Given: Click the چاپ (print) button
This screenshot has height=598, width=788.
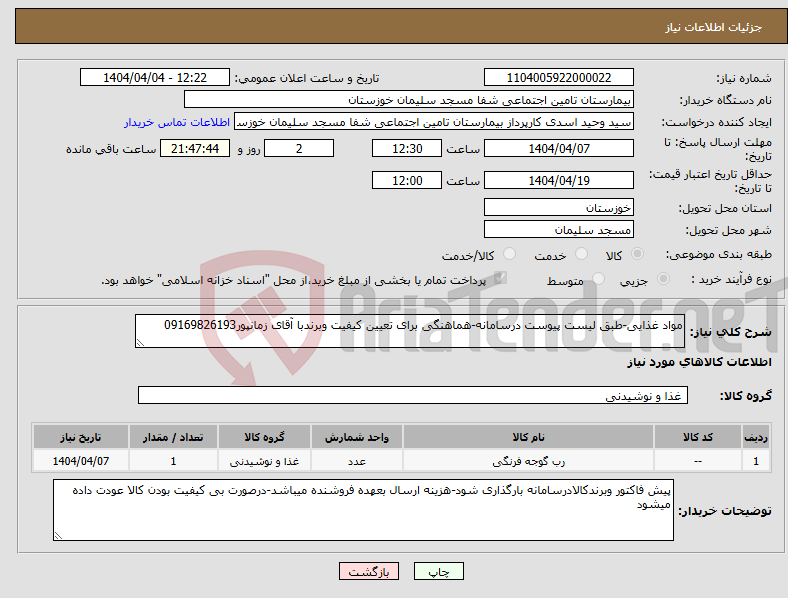Looking at the screenshot, I should pos(439,571).
